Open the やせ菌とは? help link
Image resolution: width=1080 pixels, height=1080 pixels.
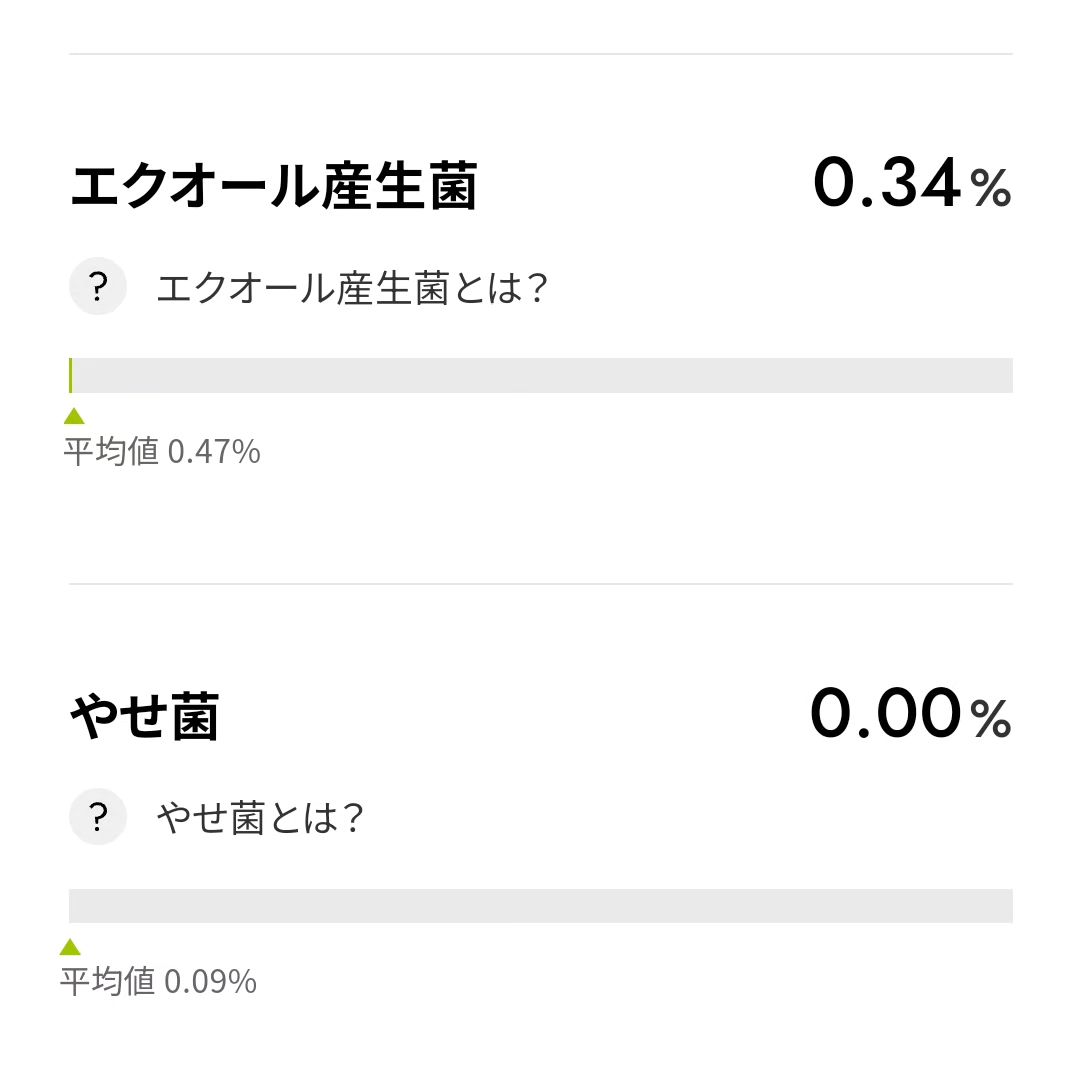click(260, 818)
